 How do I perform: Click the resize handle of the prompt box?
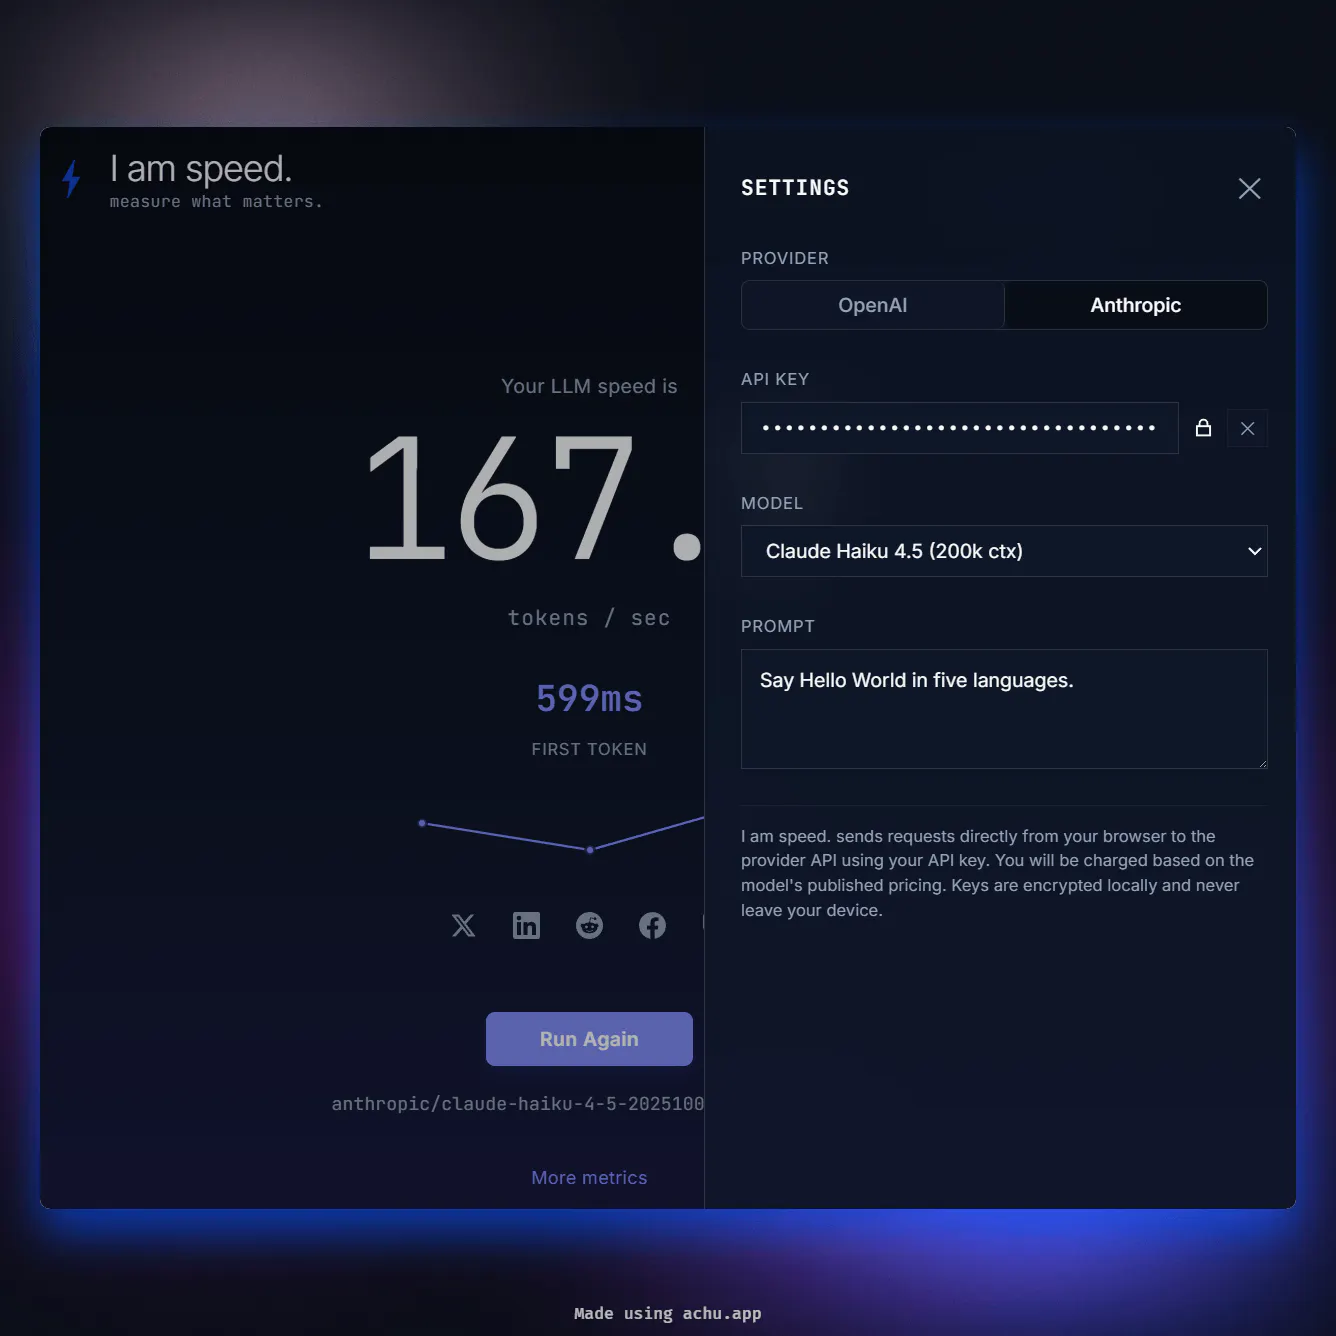(1262, 763)
